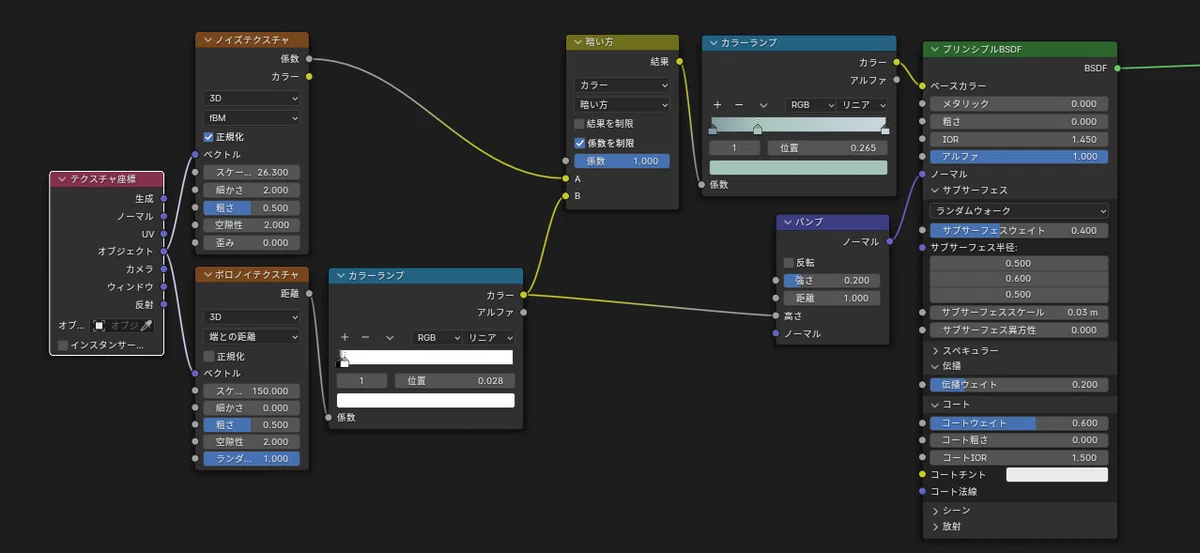Click the 位置 0.265 field in カラーランプ
This screenshot has width=1200, height=553.
[828, 148]
